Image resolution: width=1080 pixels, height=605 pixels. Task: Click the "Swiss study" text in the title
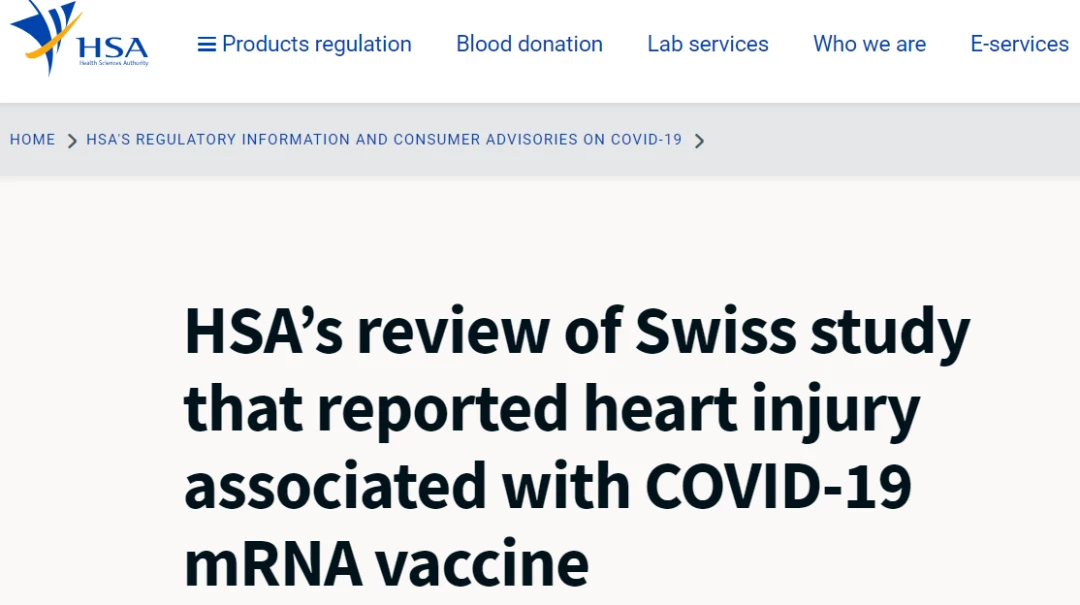[802, 333]
